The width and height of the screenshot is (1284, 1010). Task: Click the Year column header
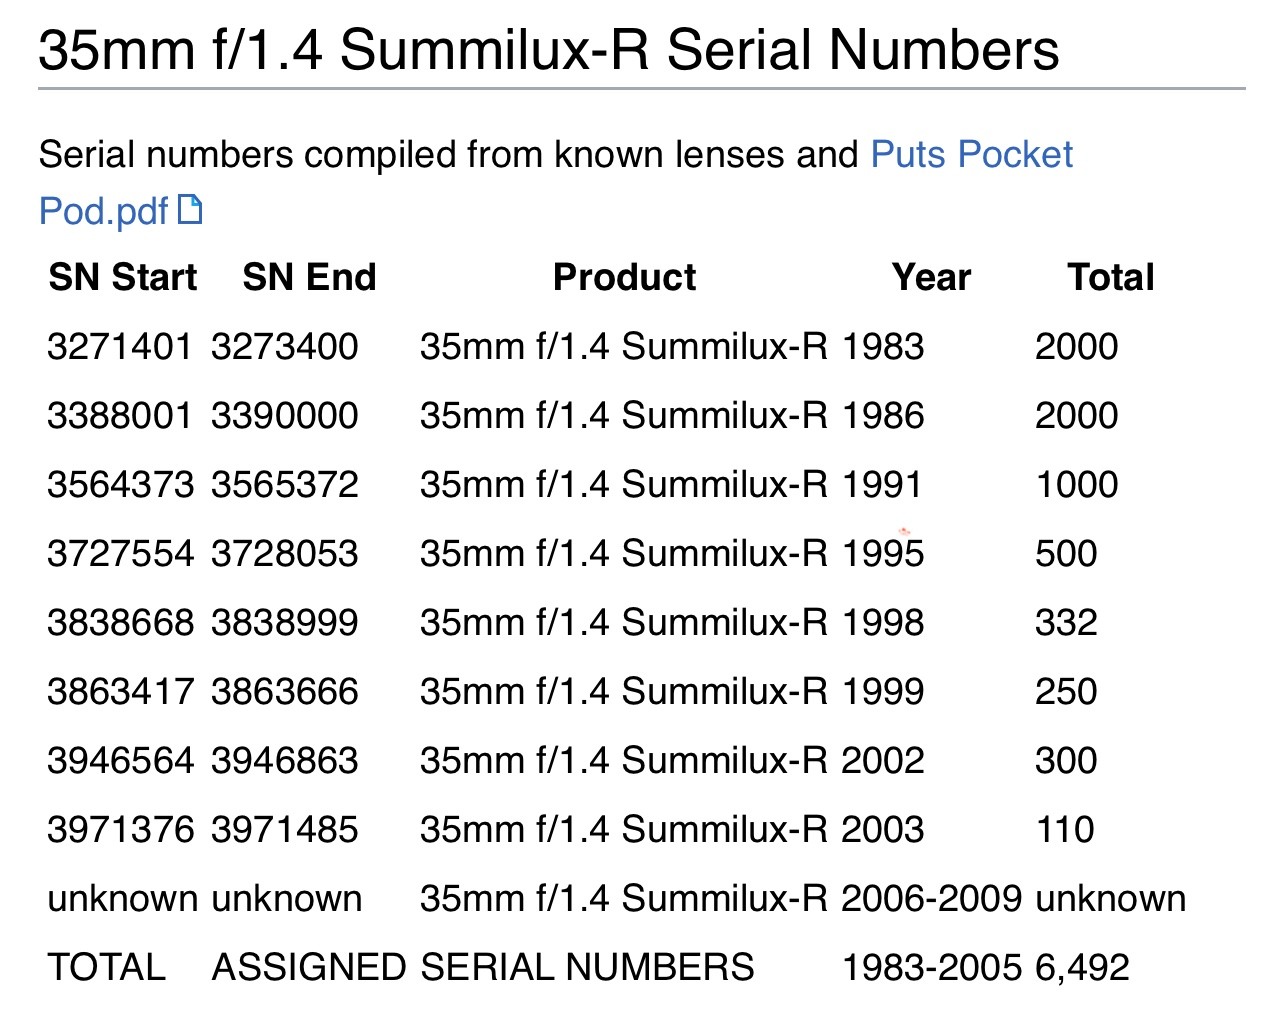point(931,277)
